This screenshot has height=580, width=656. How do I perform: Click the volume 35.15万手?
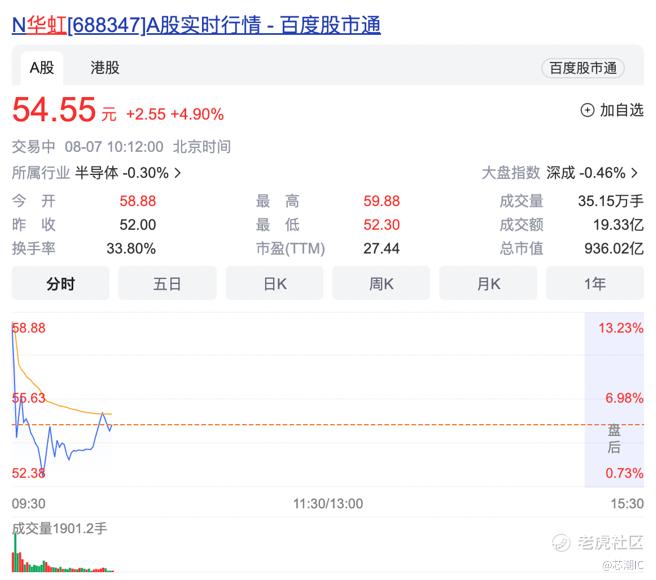click(x=611, y=201)
